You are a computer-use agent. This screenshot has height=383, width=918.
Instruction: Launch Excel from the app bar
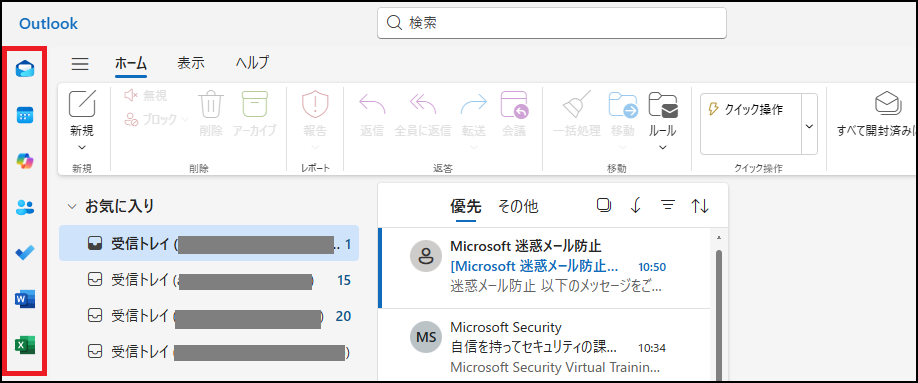click(x=25, y=345)
